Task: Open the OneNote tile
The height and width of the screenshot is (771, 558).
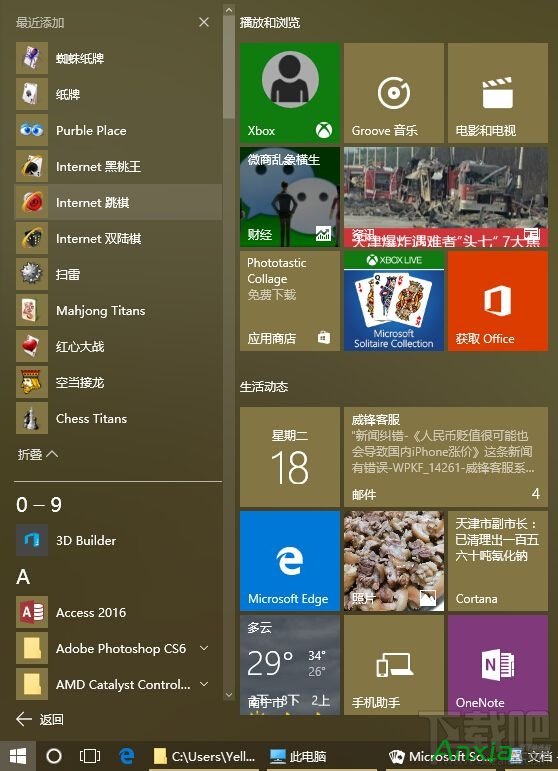Action: [x=498, y=665]
